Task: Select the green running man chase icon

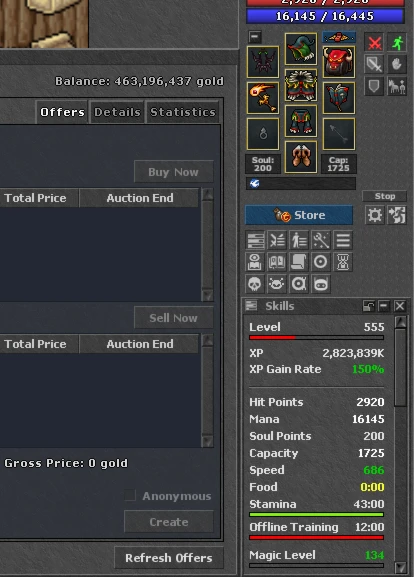Action: pyautogui.click(x=397, y=43)
